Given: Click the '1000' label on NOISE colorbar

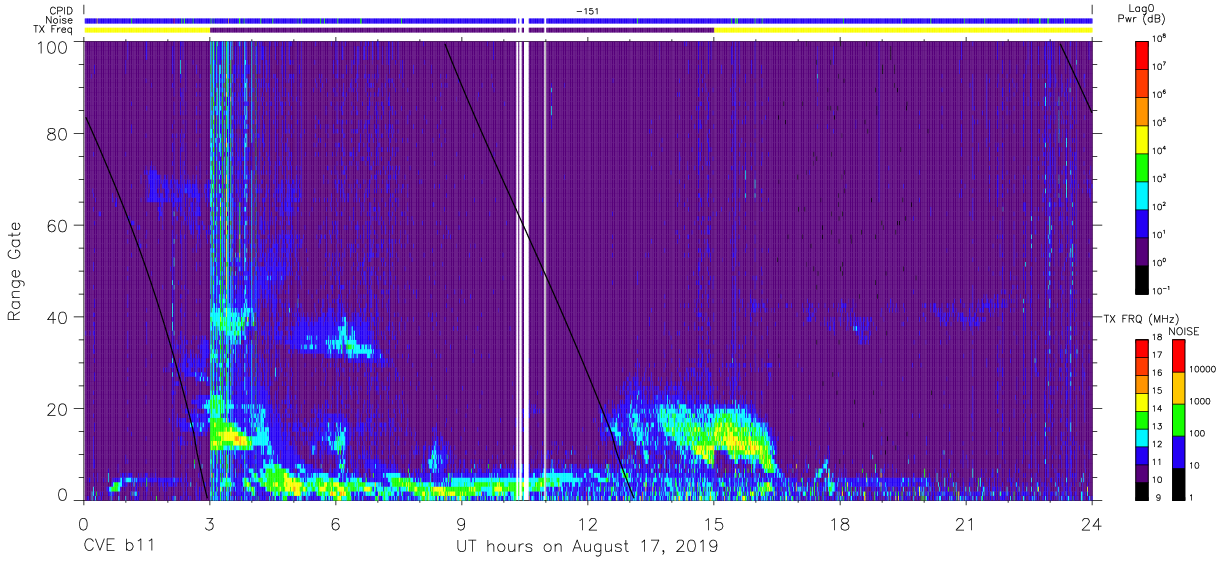Looking at the screenshot, I should pos(1201,401).
